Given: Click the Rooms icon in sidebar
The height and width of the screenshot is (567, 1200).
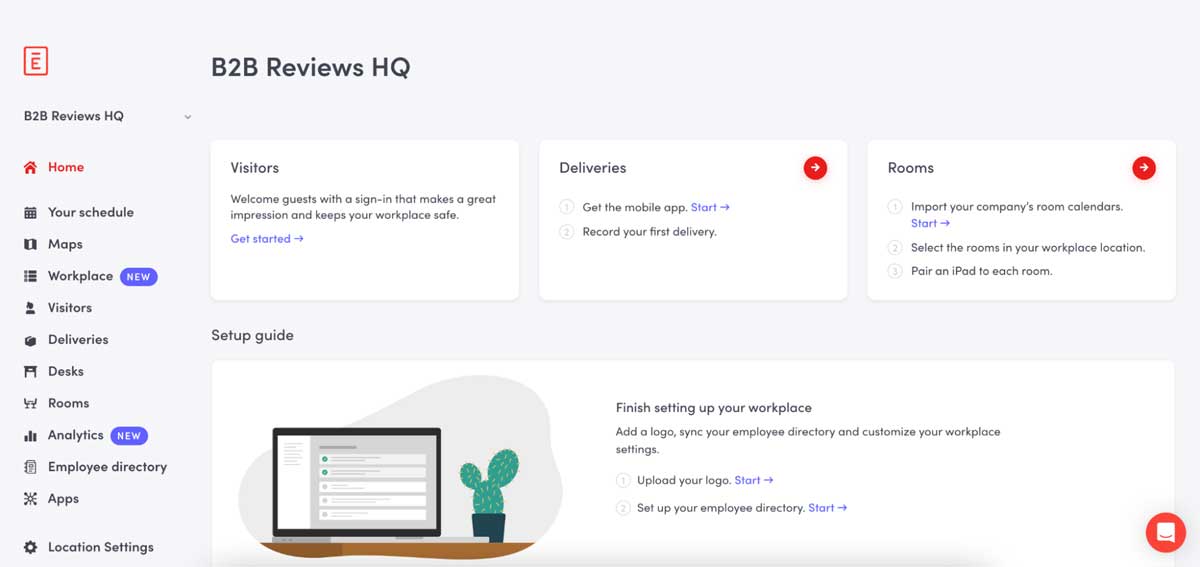Looking at the screenshot, I should pyautogui.click(x=30, y=404).
